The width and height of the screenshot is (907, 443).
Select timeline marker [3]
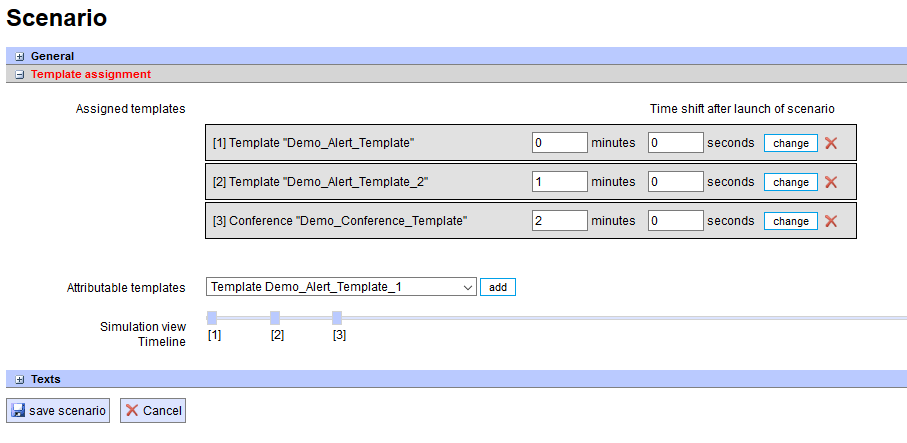pyautogui.click(x=337, y=318)
